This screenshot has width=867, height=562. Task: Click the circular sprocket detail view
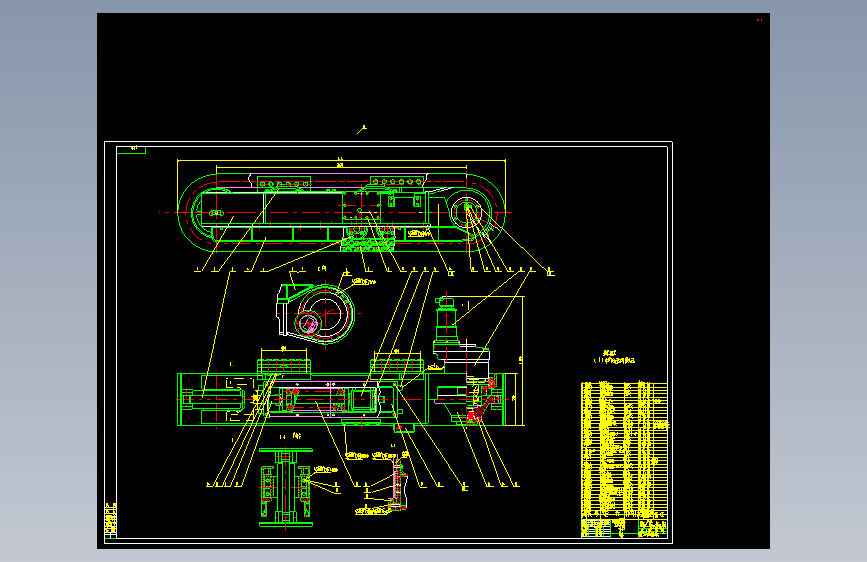tap(316, 313)
